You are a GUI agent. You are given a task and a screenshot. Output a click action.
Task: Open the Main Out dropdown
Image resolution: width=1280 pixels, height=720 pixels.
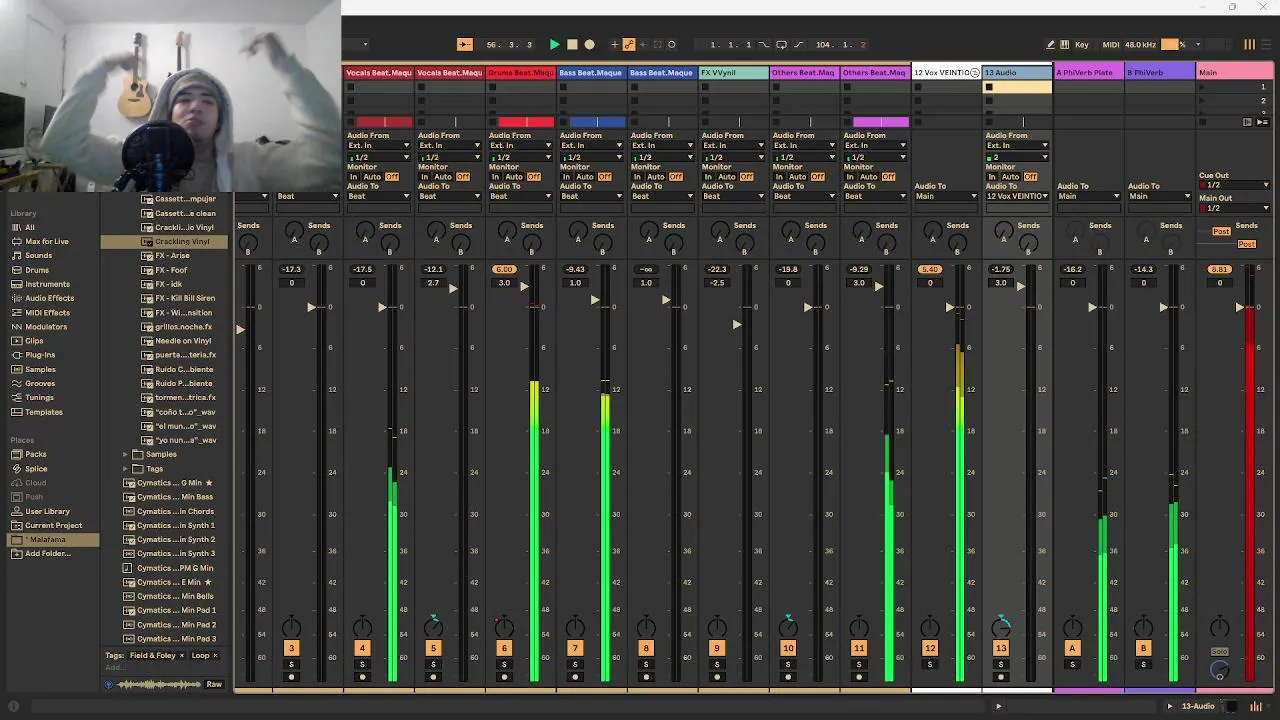coord(1234,208)
